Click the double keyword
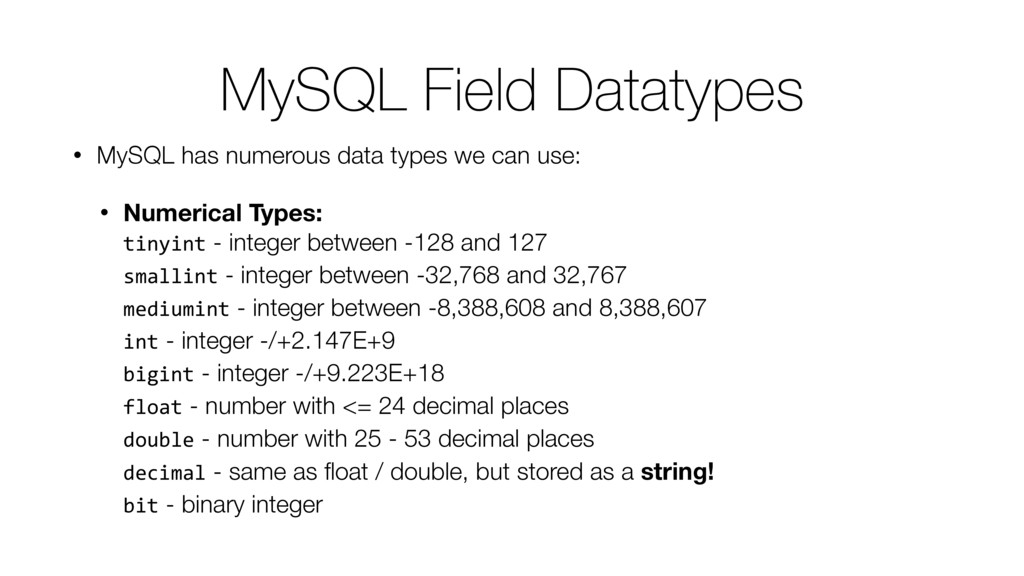Image resolution: width=1024 pixels, height=576 pixels. 159,440
